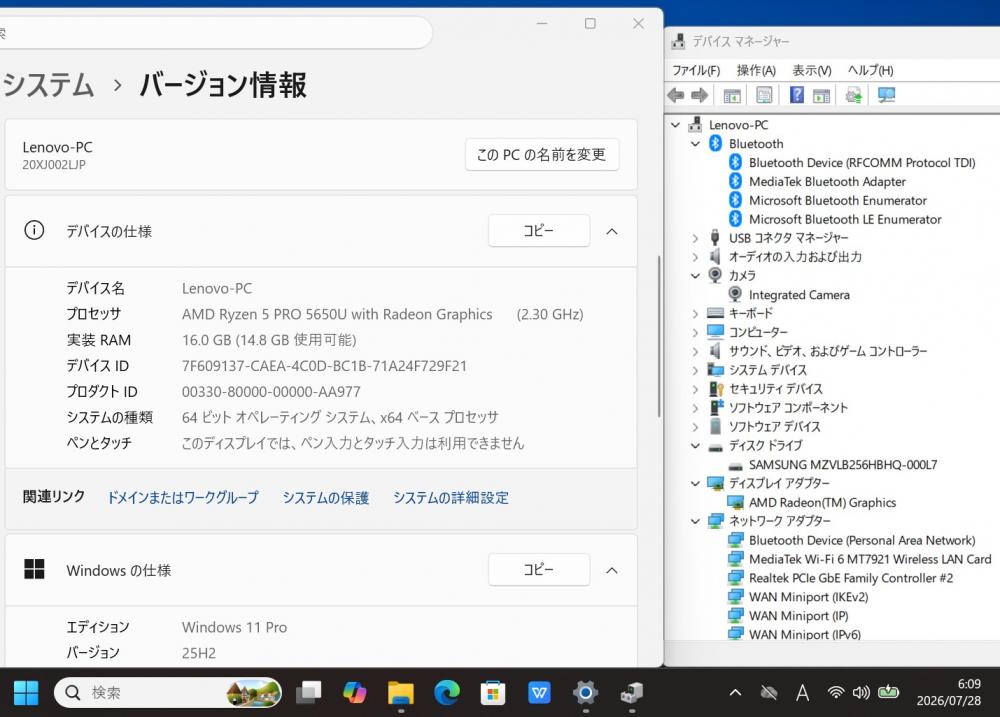Show hidden tray icons chevron
The width and height of the screenshot is (1000, 717).
coord(735,693)
